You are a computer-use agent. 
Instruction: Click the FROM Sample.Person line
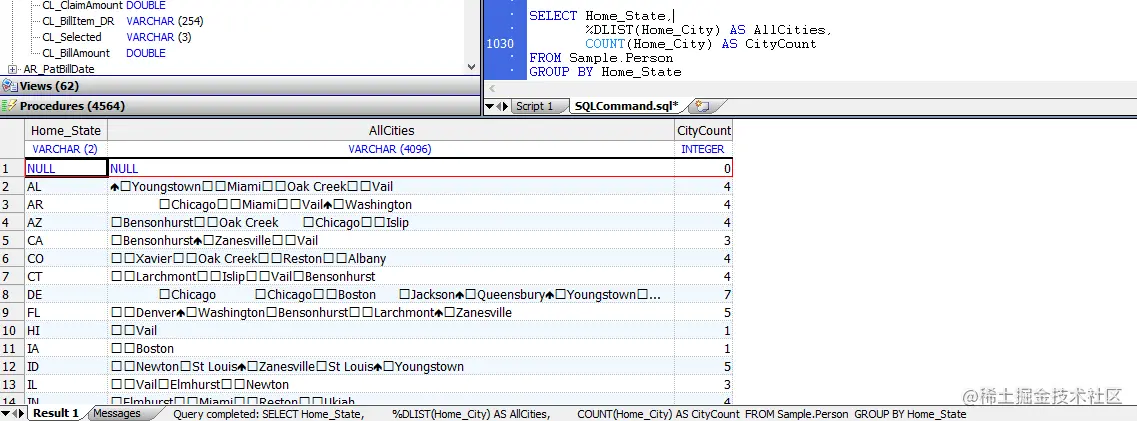tap(601, 58)
